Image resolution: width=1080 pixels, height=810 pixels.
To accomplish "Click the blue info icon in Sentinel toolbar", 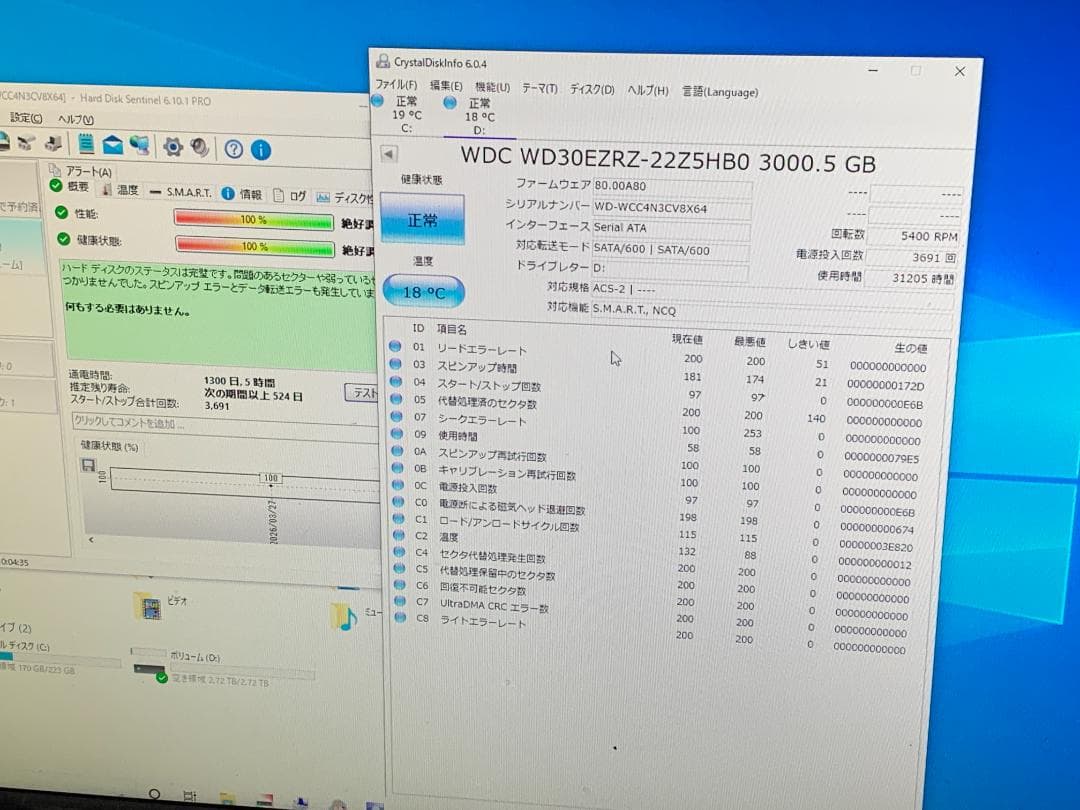I will 260,149.
